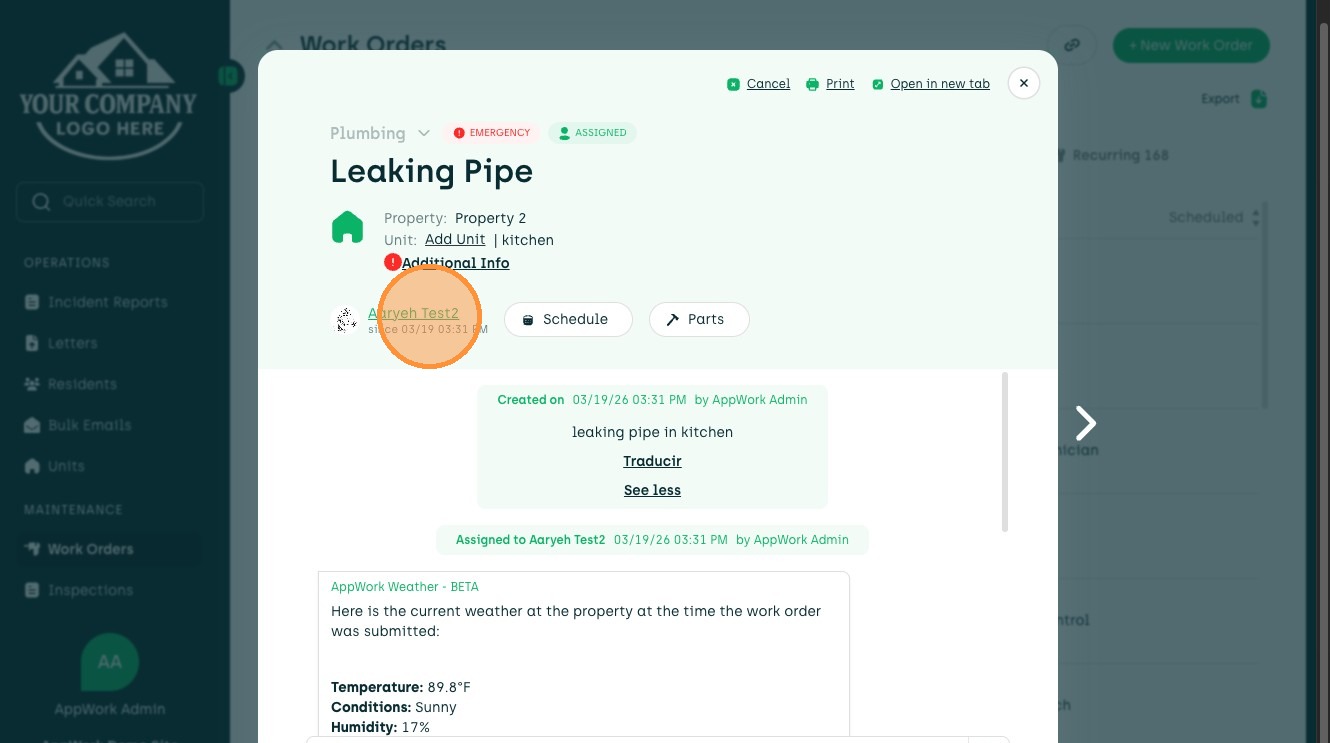Close the Leaking Pipe dialog
This screenshot has height=743, width=1330.
coord(1023,84)
